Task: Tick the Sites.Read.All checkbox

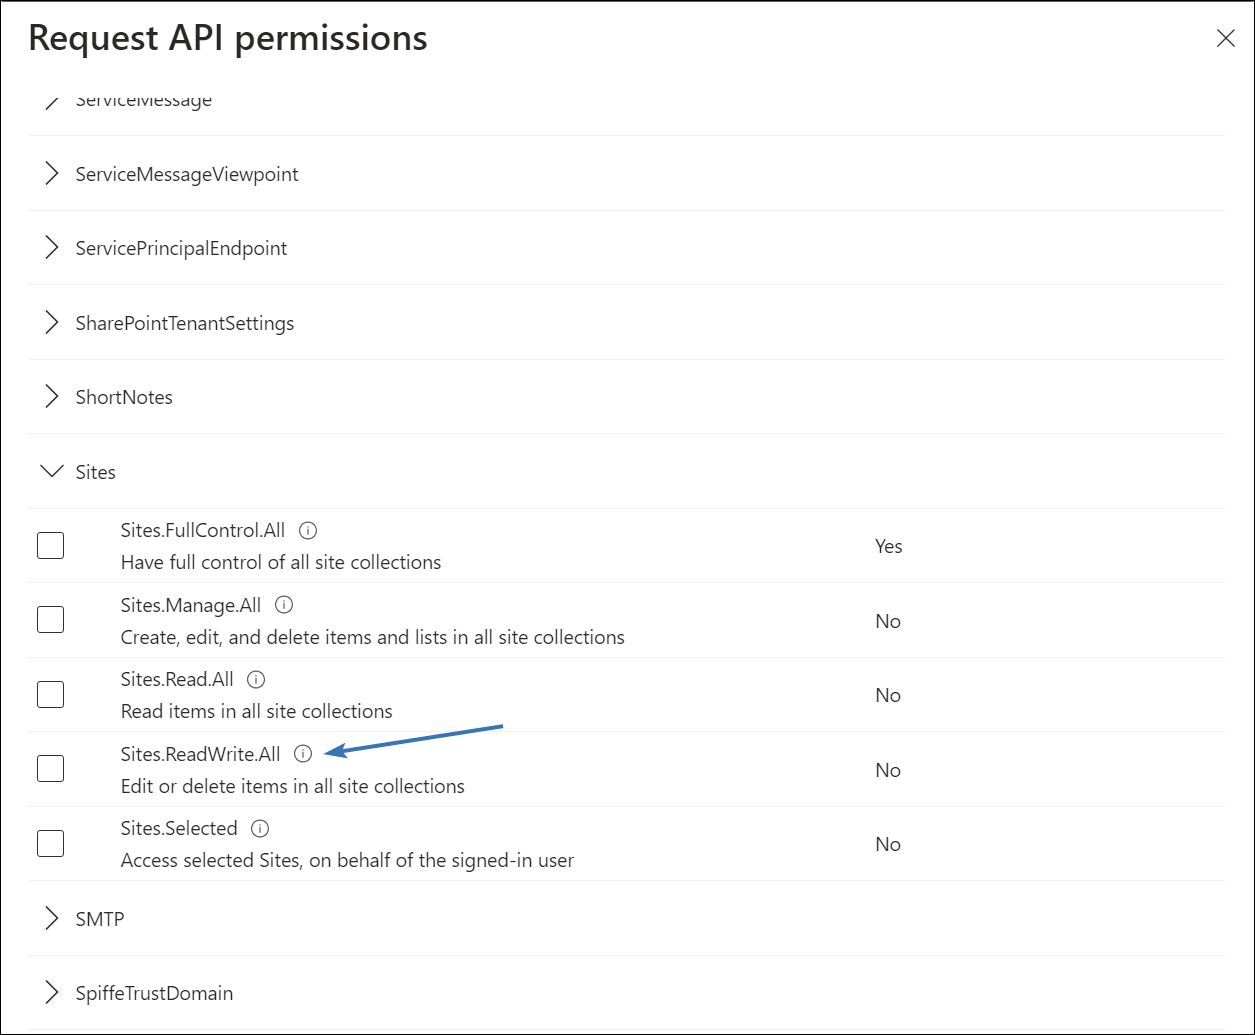Action: click(50, 695)
